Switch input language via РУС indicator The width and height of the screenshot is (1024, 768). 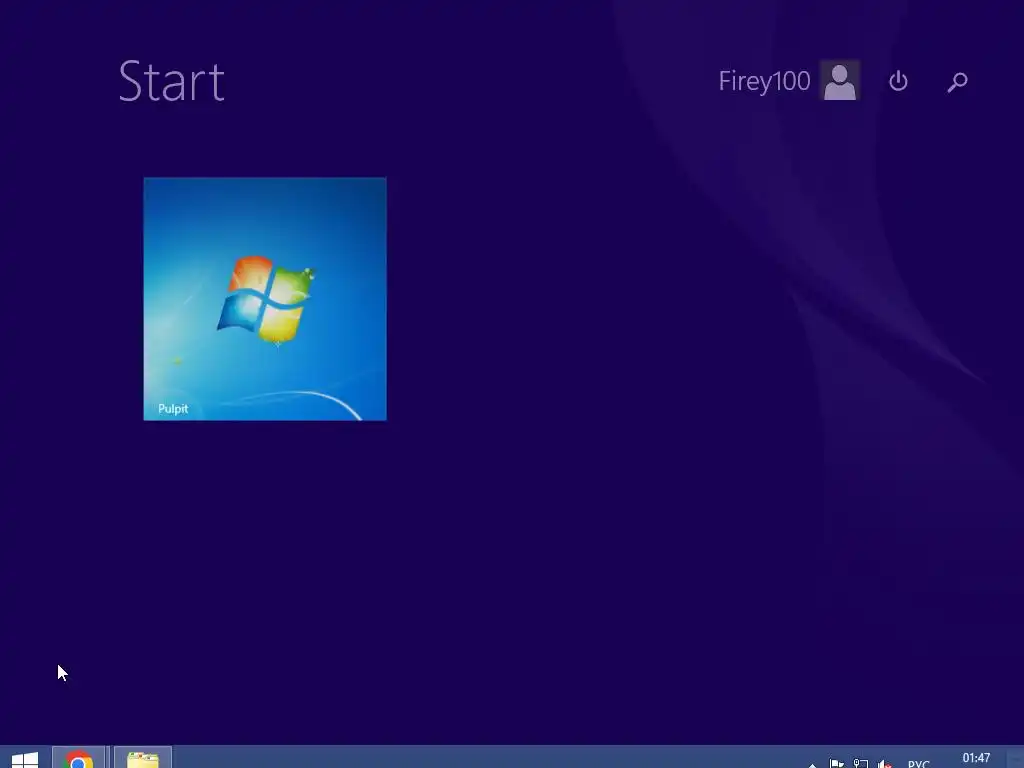click(x=918, y=763)
